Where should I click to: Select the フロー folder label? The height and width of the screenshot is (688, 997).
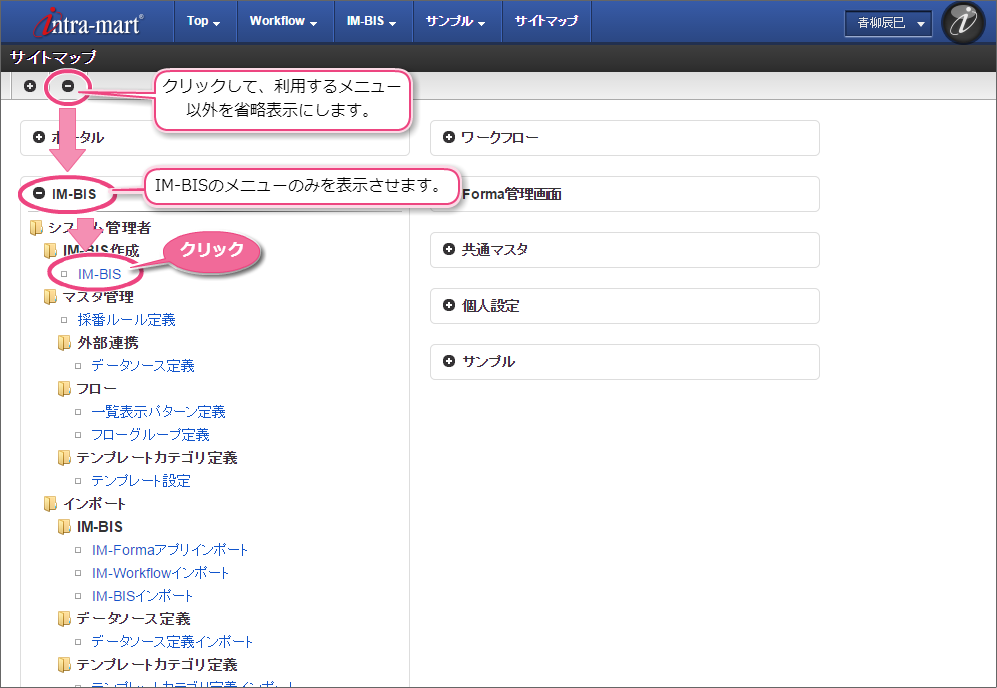[97, 389]
